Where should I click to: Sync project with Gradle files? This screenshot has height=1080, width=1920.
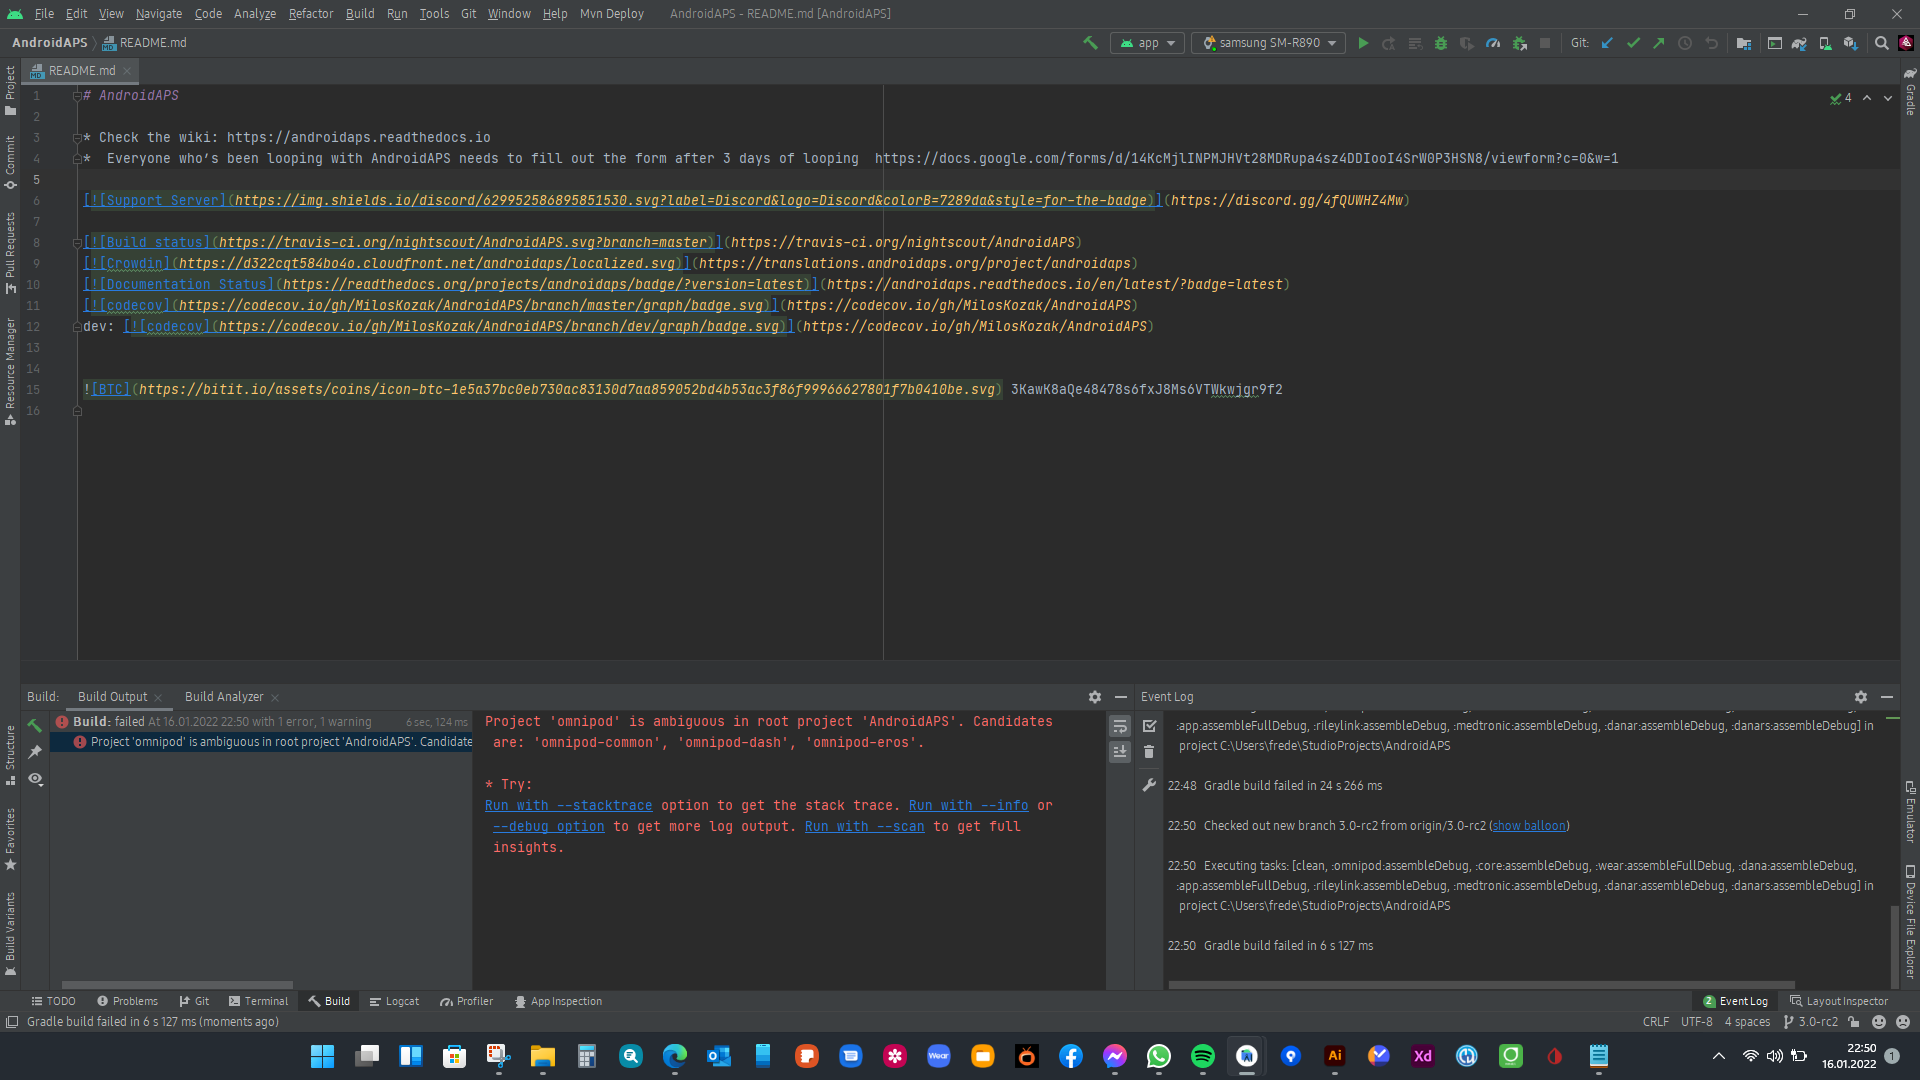tap(1798, 43)
